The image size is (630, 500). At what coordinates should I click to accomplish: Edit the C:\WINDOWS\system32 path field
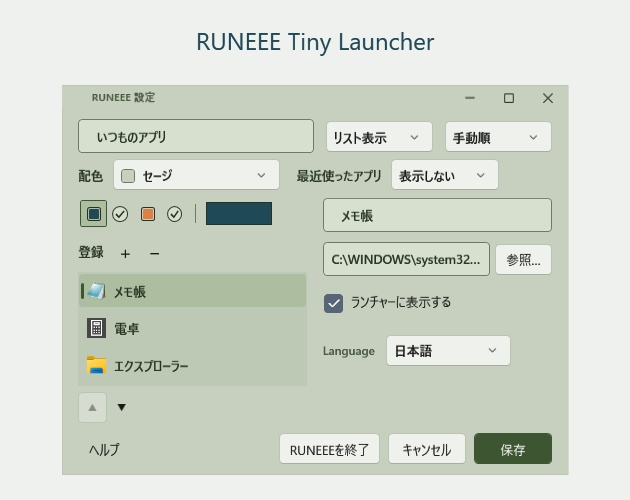[406, 259]
